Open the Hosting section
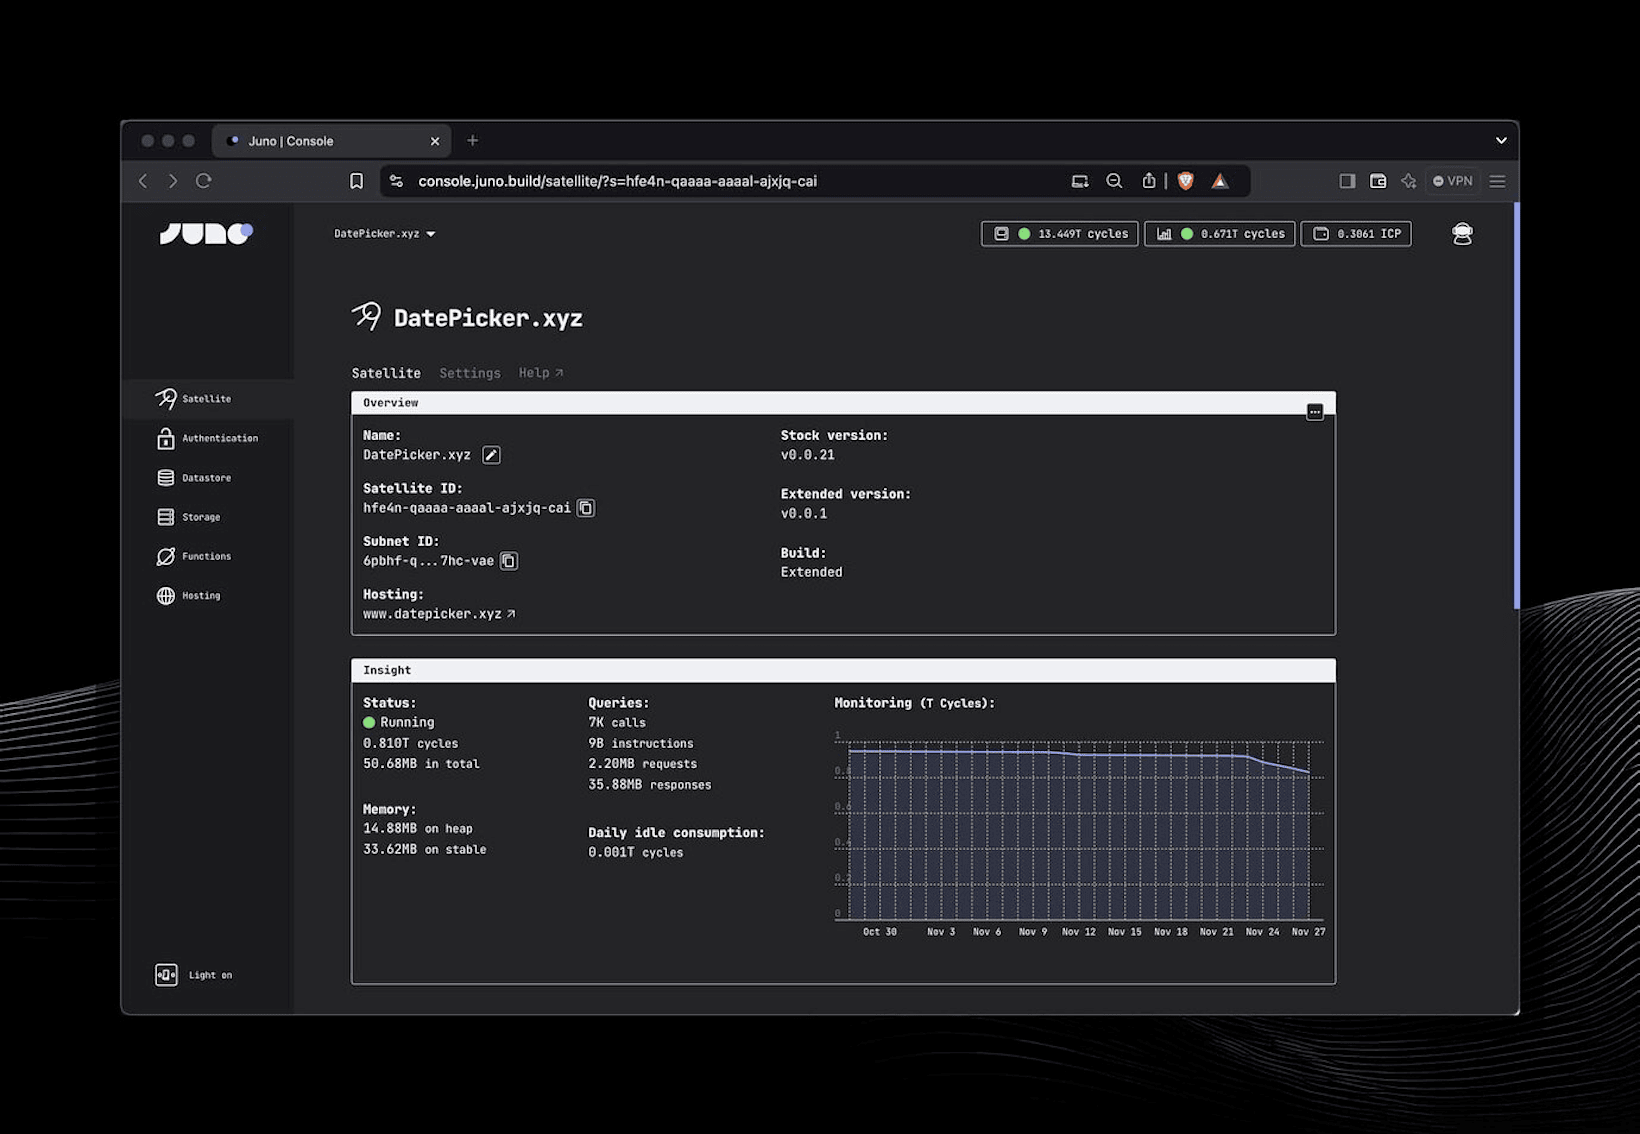The width and height of the screenshot is (1640, 1134). 200,595
